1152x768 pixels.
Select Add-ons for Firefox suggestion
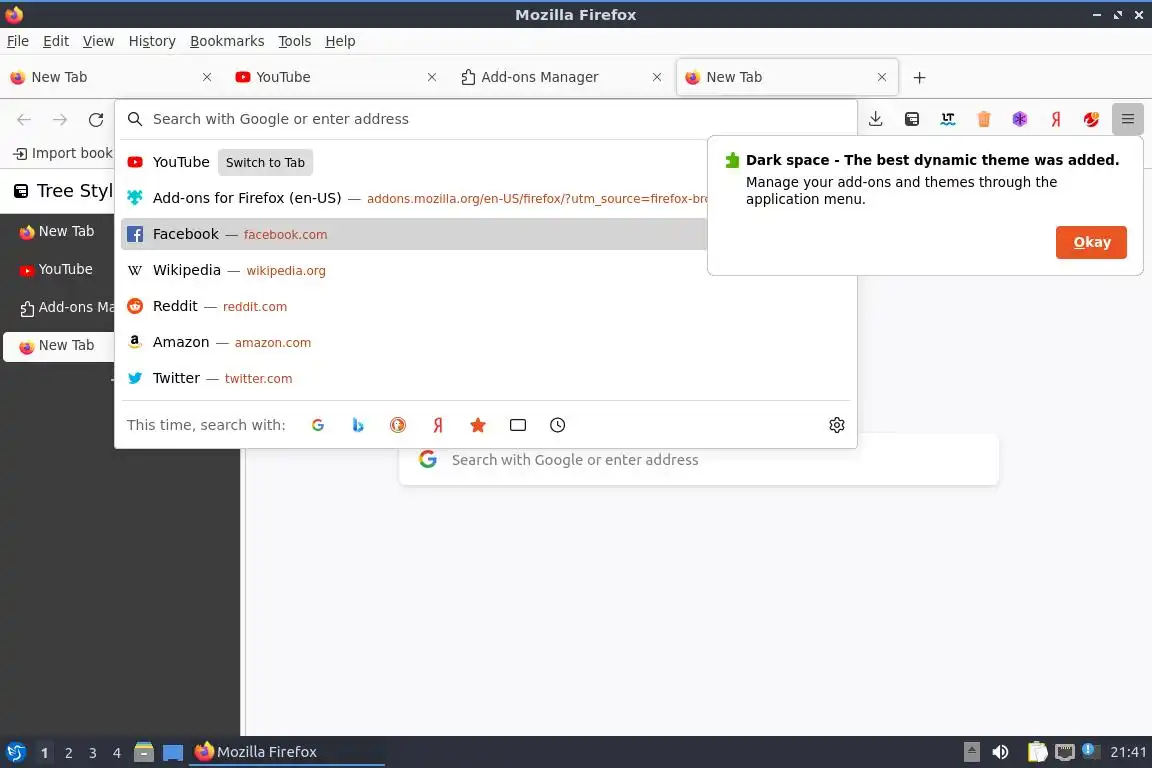pos(414,198)
